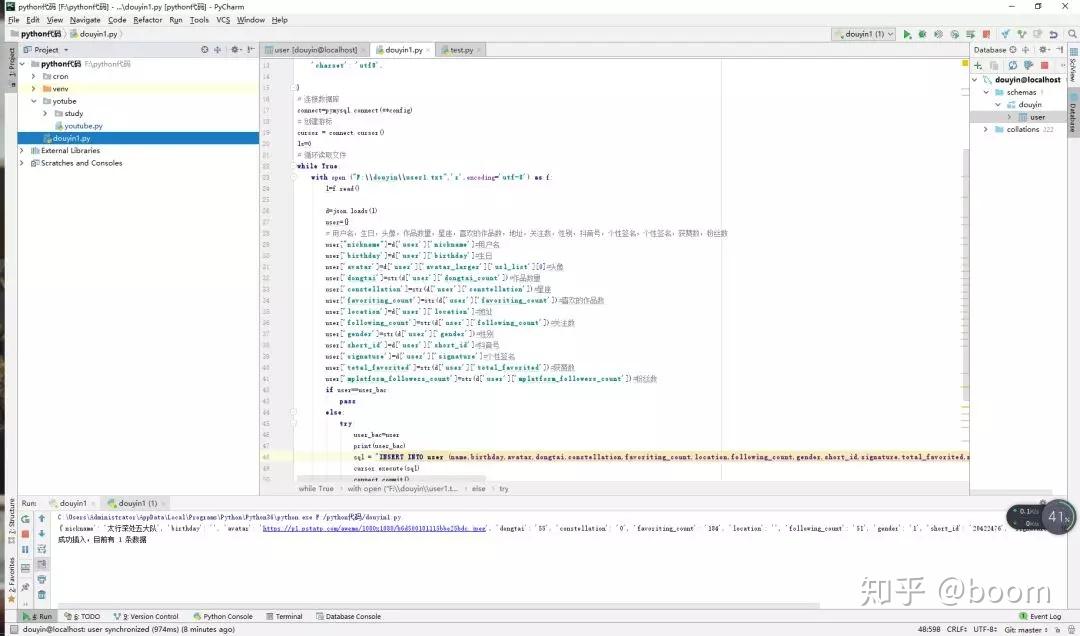Open the Event Log
Screen dimensions: 1080x636
pos(1040,617)
